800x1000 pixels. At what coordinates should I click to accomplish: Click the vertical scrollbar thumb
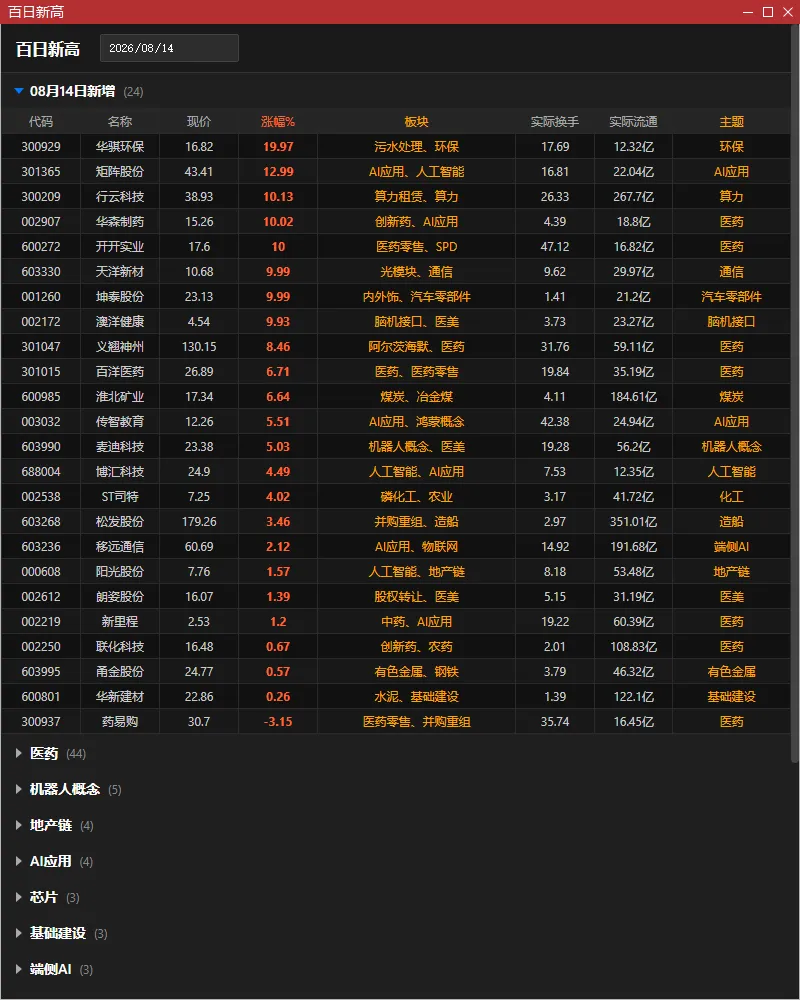(x=794, y=393)
